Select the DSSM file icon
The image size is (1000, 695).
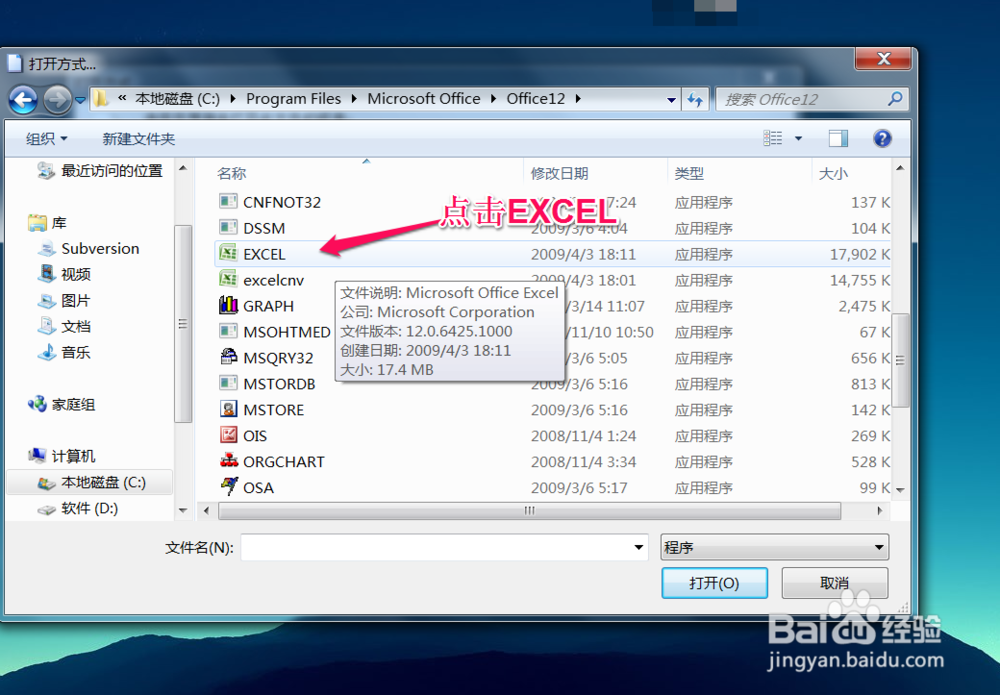coord(228,227)
